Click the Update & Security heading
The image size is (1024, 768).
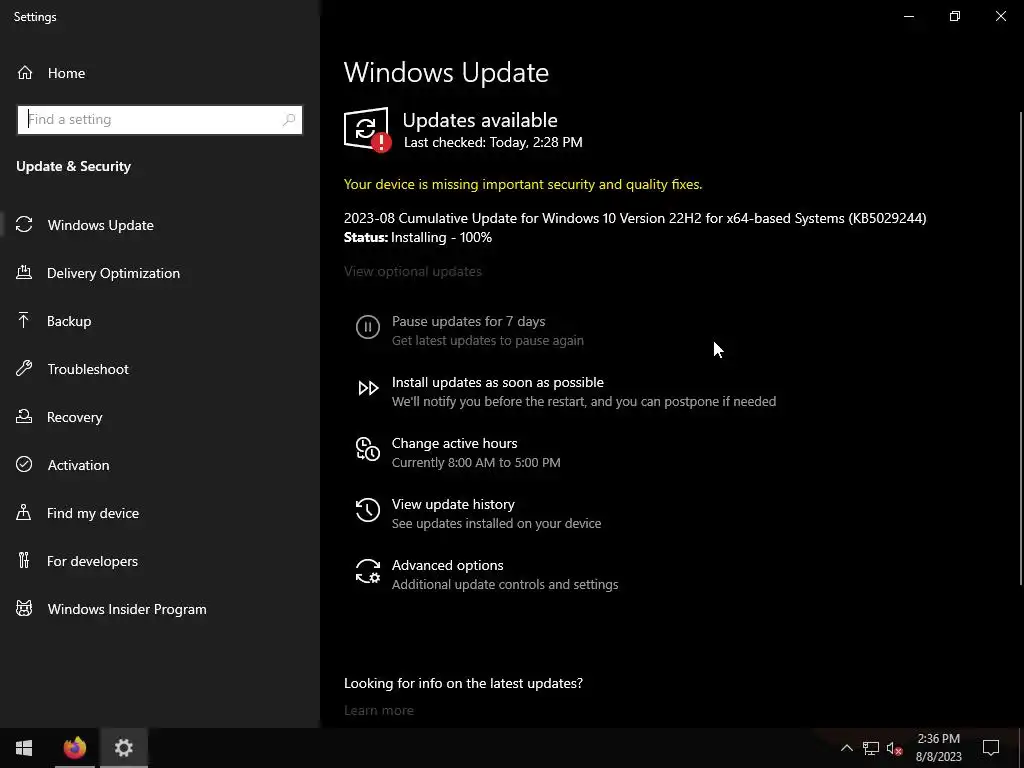coord(73,167)
